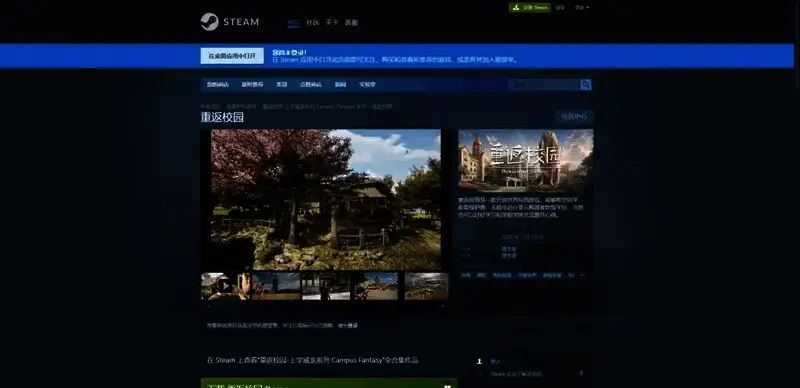Viewport: 800px width, 388px height.
Task: Click the plus button after the tags
Action: (x=582, y=275)
